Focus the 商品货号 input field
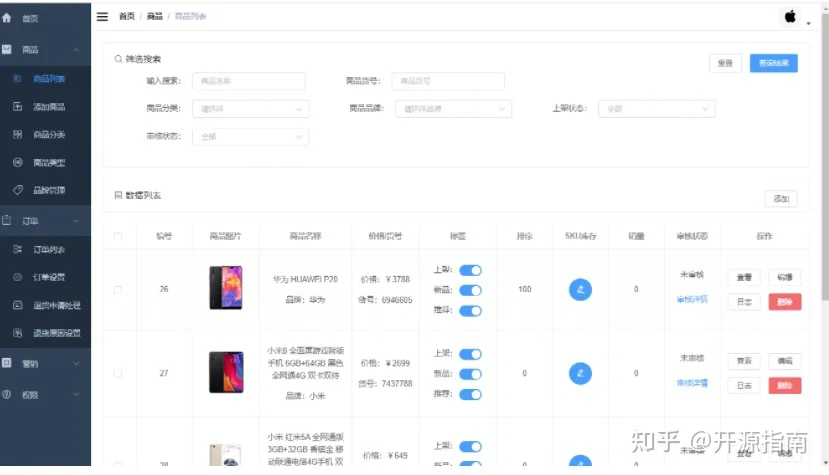Screen dimensions: 829x475 (448, 81)
